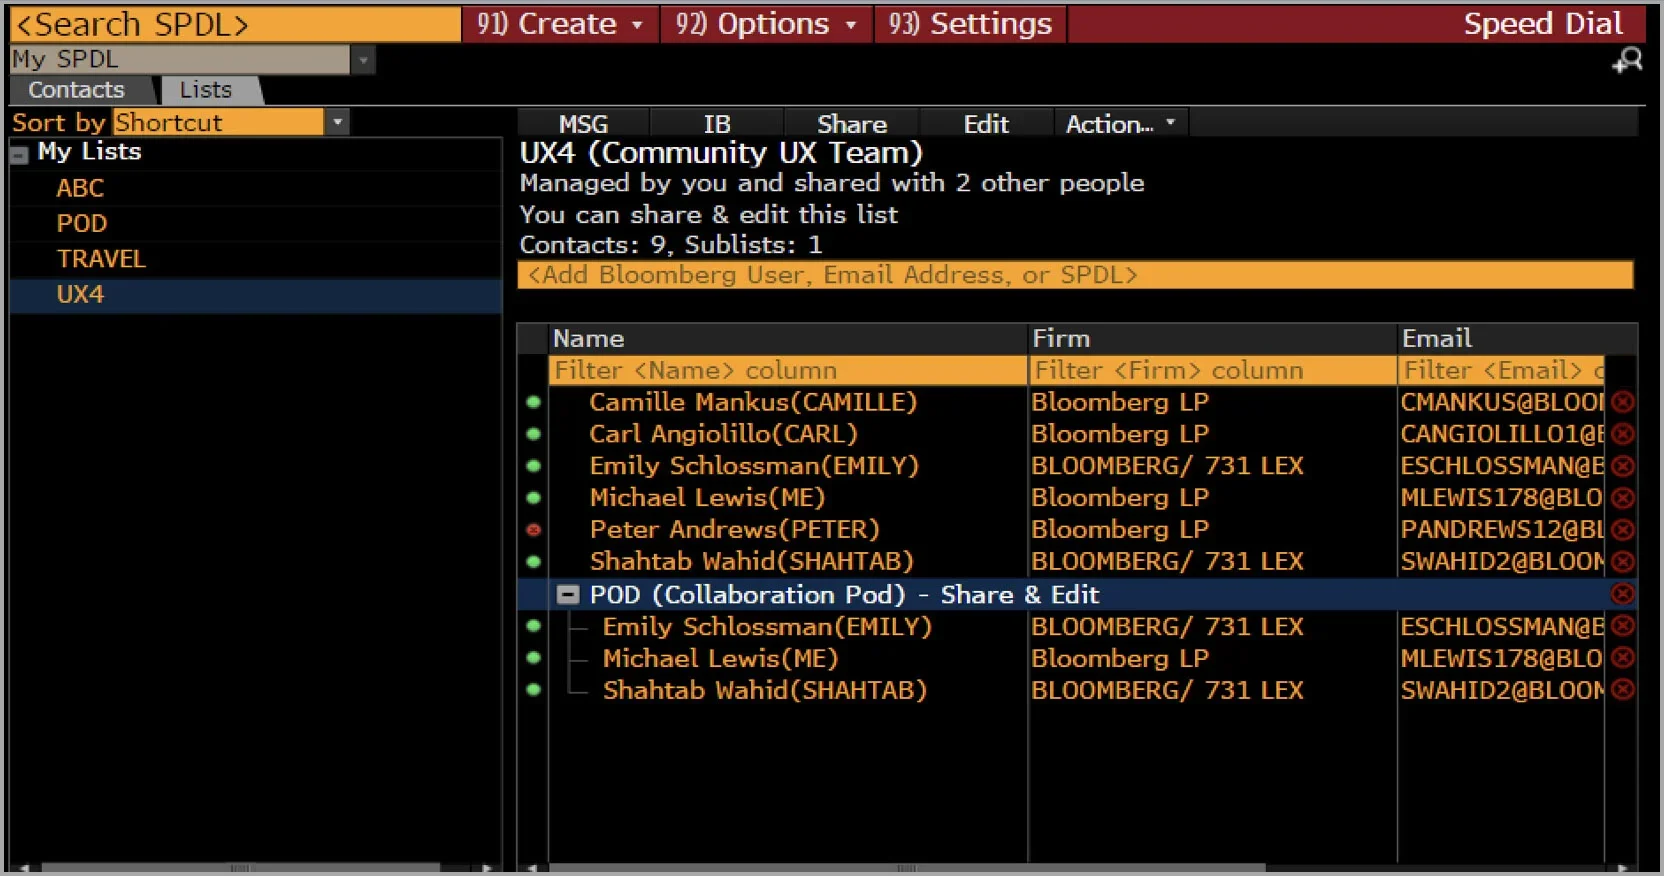
Task: Select the UX4 list
Action: point(255,295)
